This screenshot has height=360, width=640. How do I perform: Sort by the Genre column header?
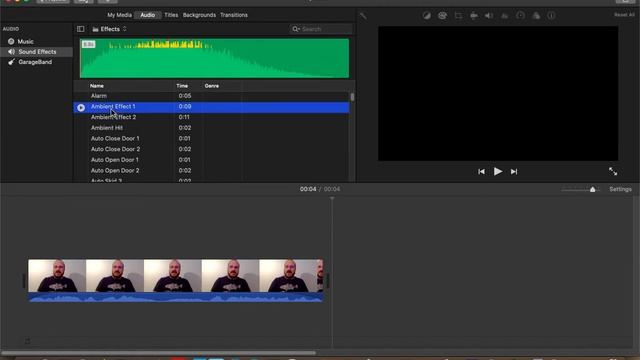pyautogui.click(x=212, y=86)
